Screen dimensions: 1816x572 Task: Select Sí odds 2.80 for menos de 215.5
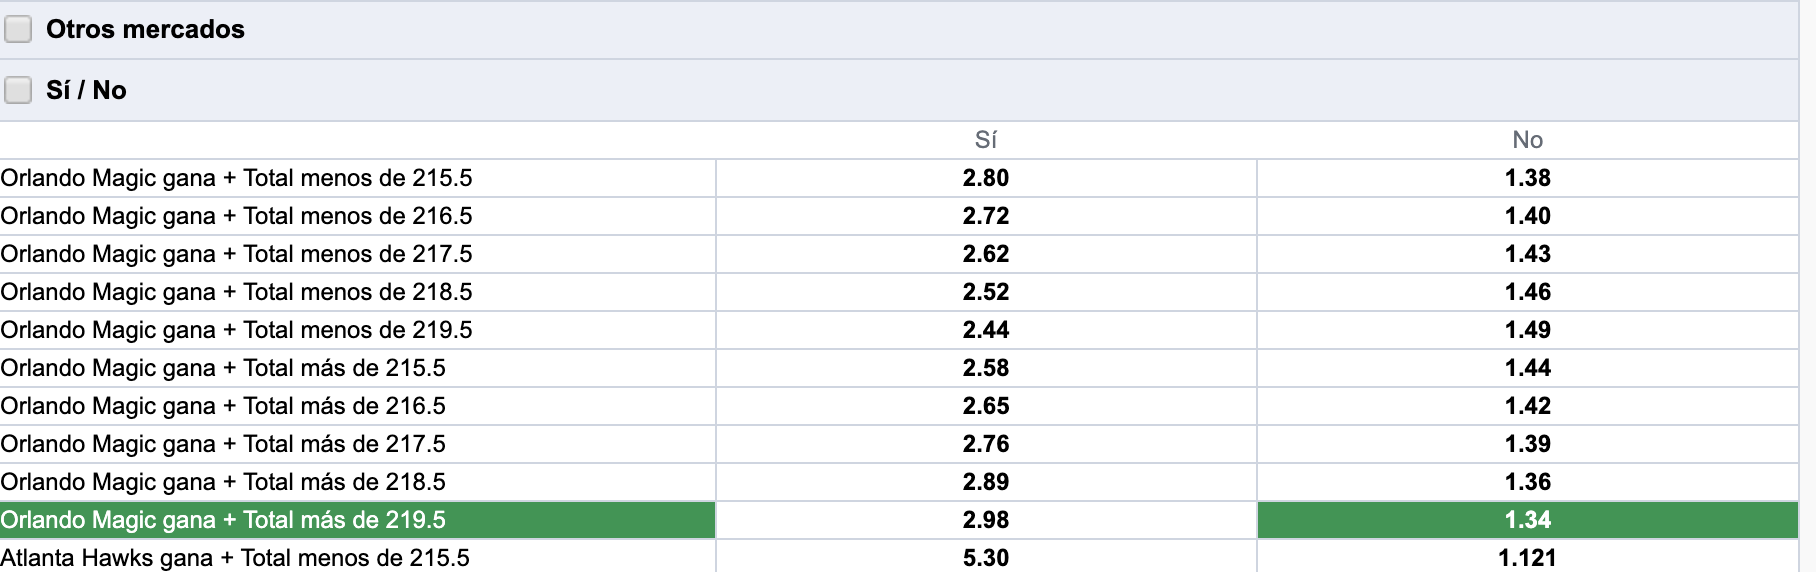pos(986,178)
